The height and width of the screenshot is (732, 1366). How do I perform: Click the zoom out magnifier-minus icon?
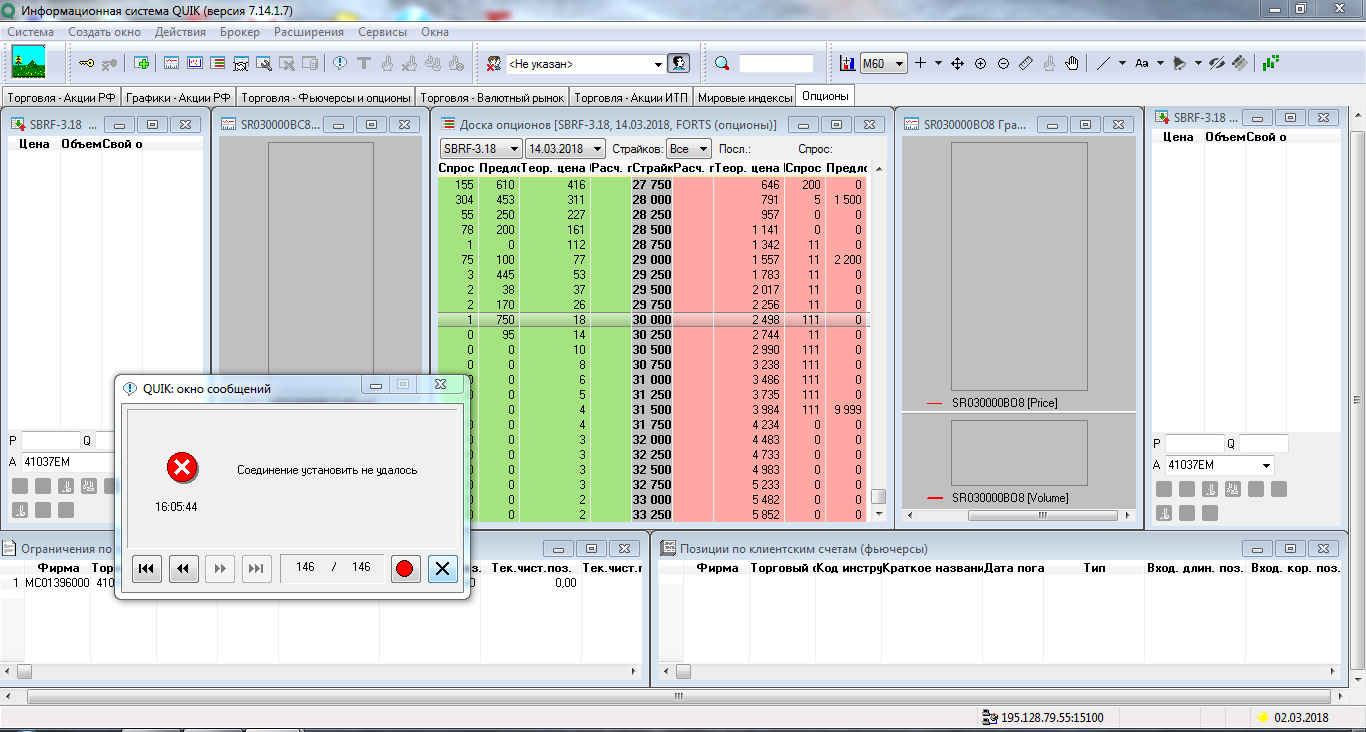click(1003, 63)
